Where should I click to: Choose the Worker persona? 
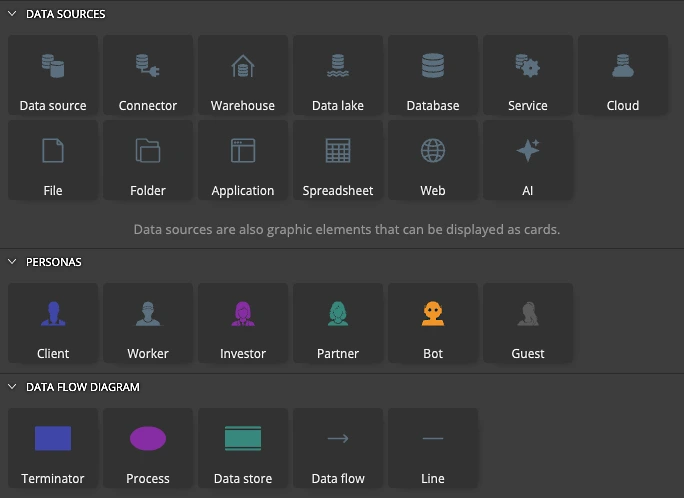tap(148, 323)
